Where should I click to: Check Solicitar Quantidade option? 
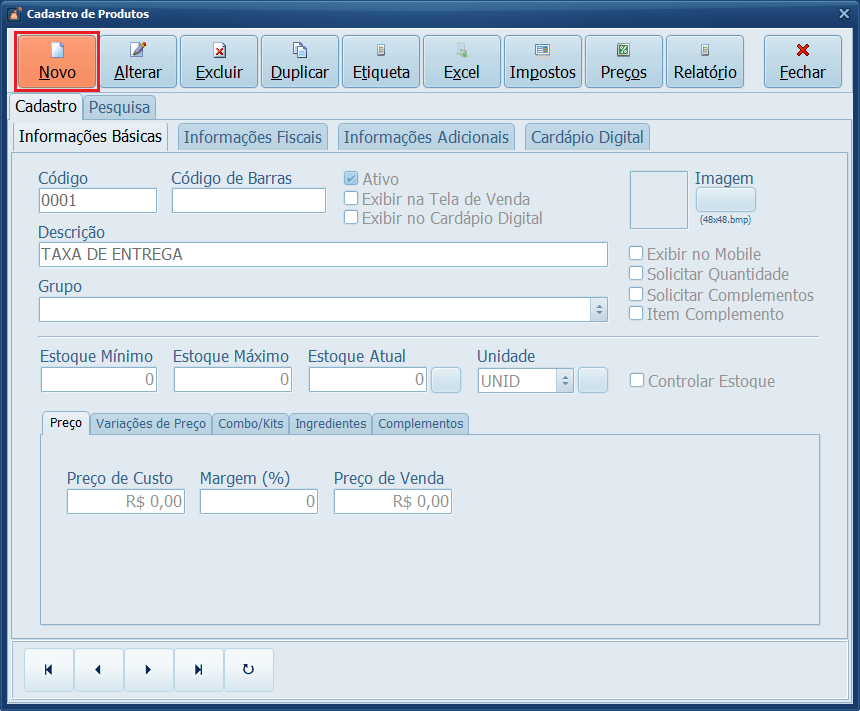[636, 274]
